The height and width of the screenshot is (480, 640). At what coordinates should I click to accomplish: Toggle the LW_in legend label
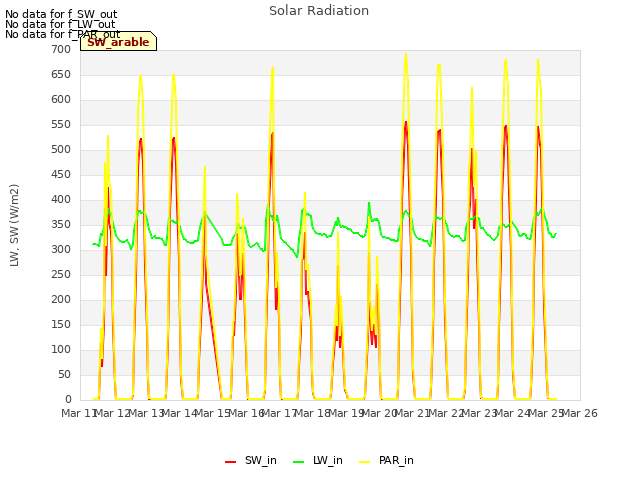point(328,460)
